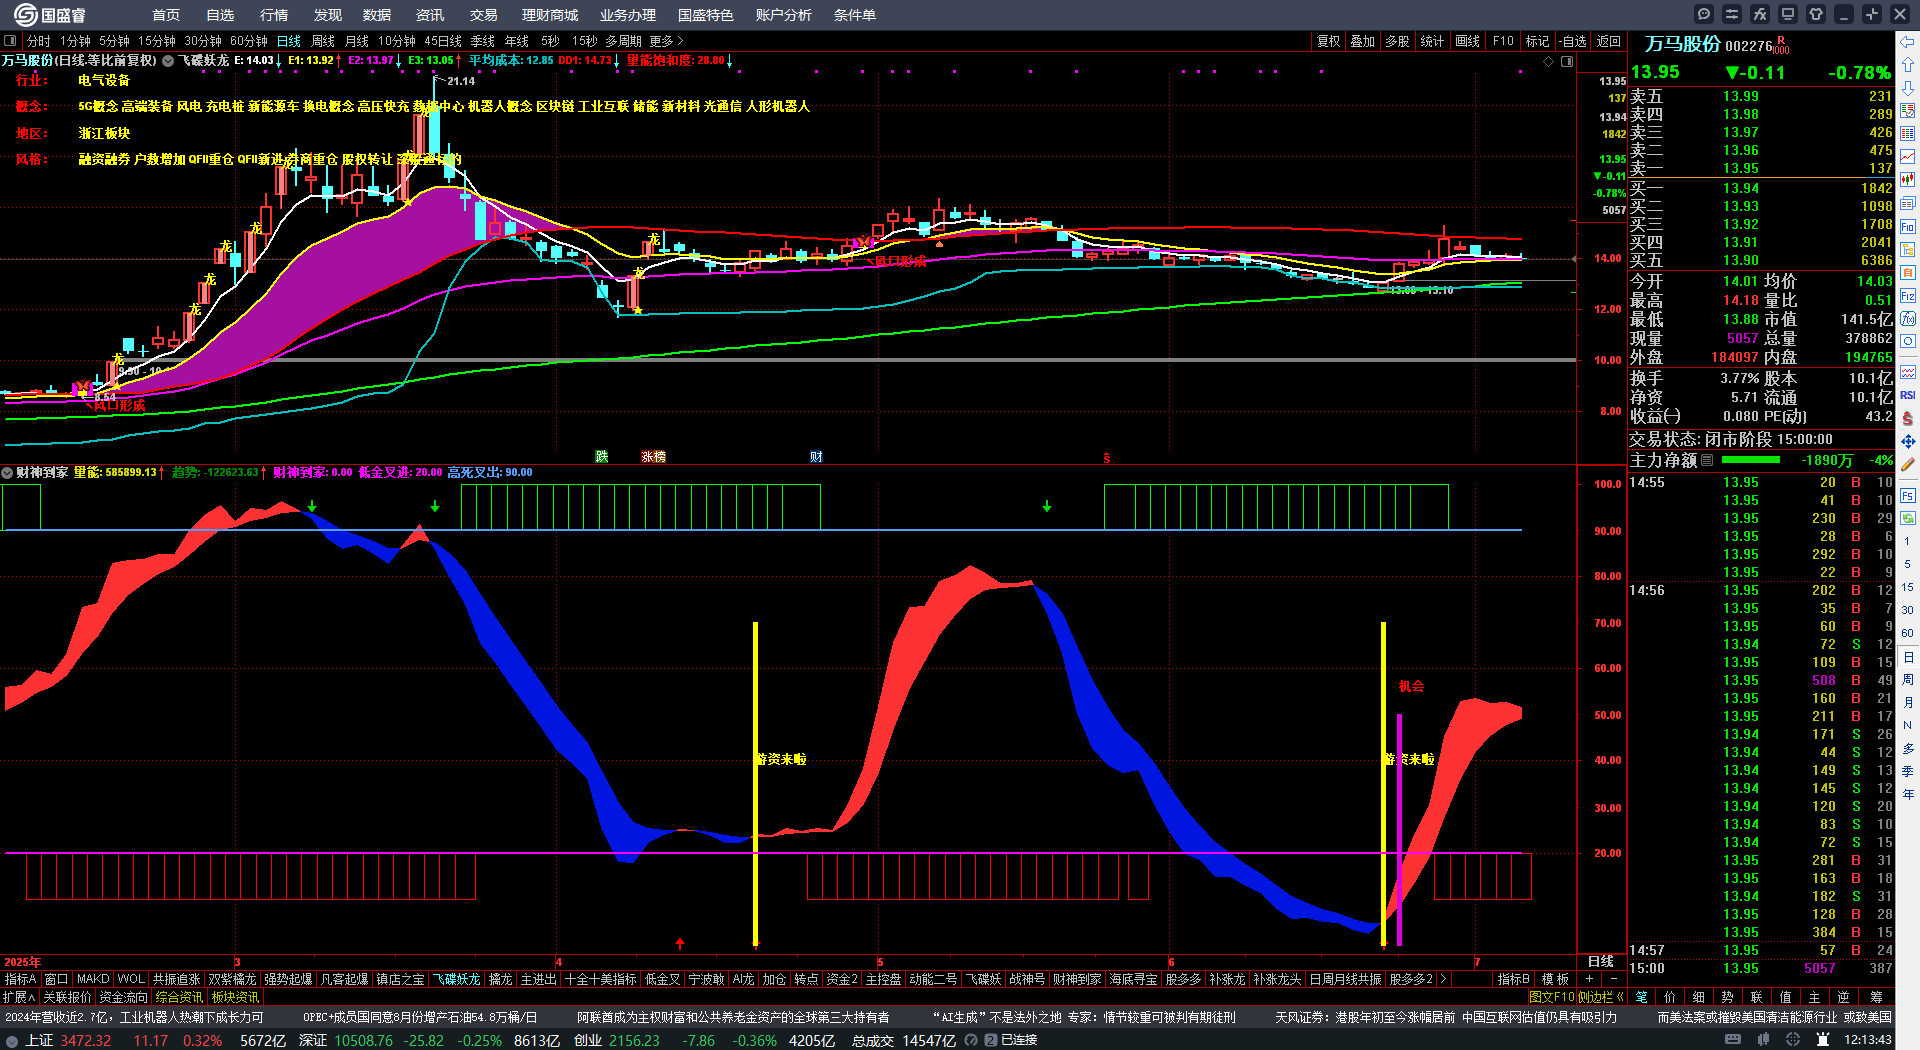Open the system settings sliders icon

click(x=1732, y=14)
